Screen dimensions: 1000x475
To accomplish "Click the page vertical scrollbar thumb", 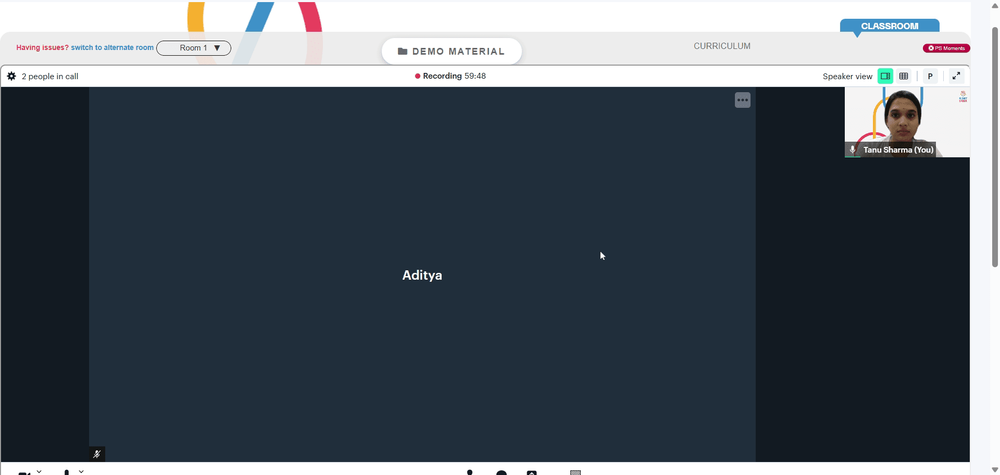I will tap(995, 147).
